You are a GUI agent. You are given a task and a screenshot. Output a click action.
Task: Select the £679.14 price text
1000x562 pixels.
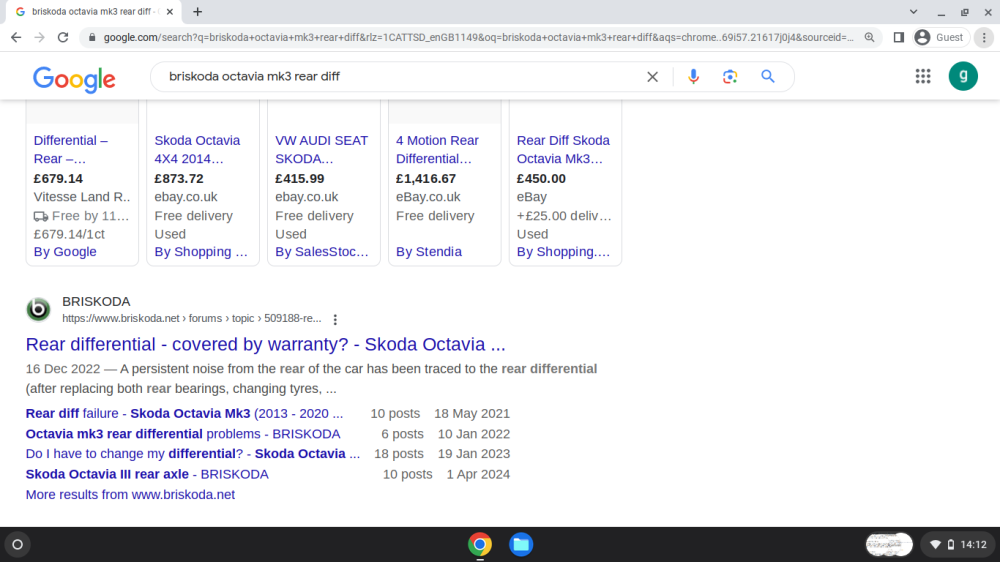[58, 179]
